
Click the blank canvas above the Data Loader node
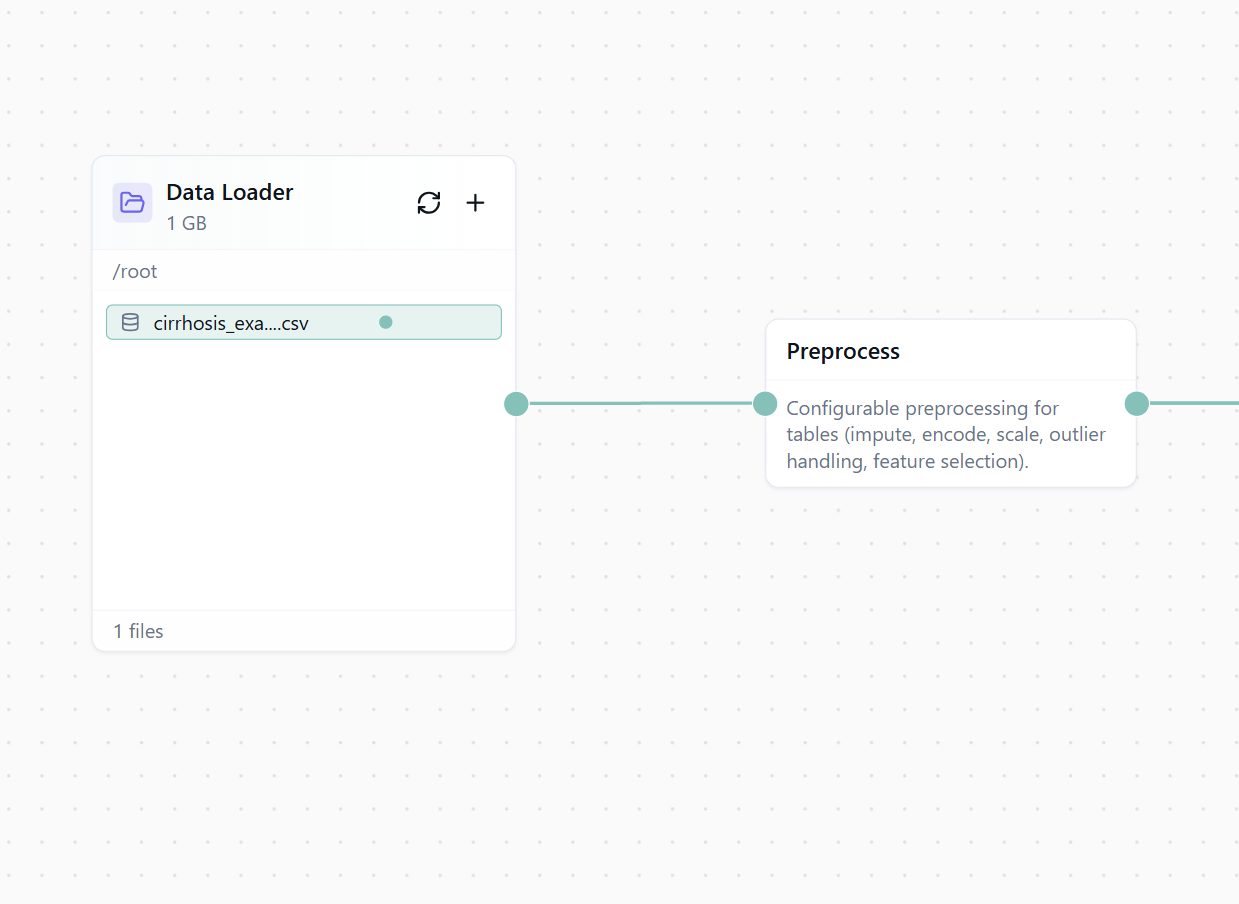point(300,80)
